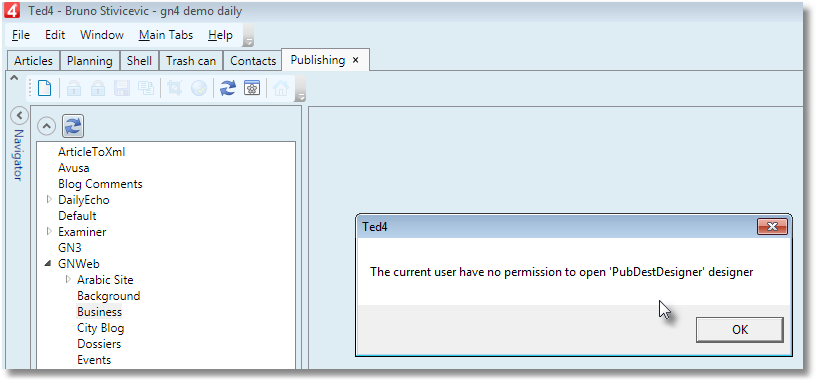Click the floppy disk Save icon
The width and height of the screenshot is (817, 383).
(x=122, y=89)
